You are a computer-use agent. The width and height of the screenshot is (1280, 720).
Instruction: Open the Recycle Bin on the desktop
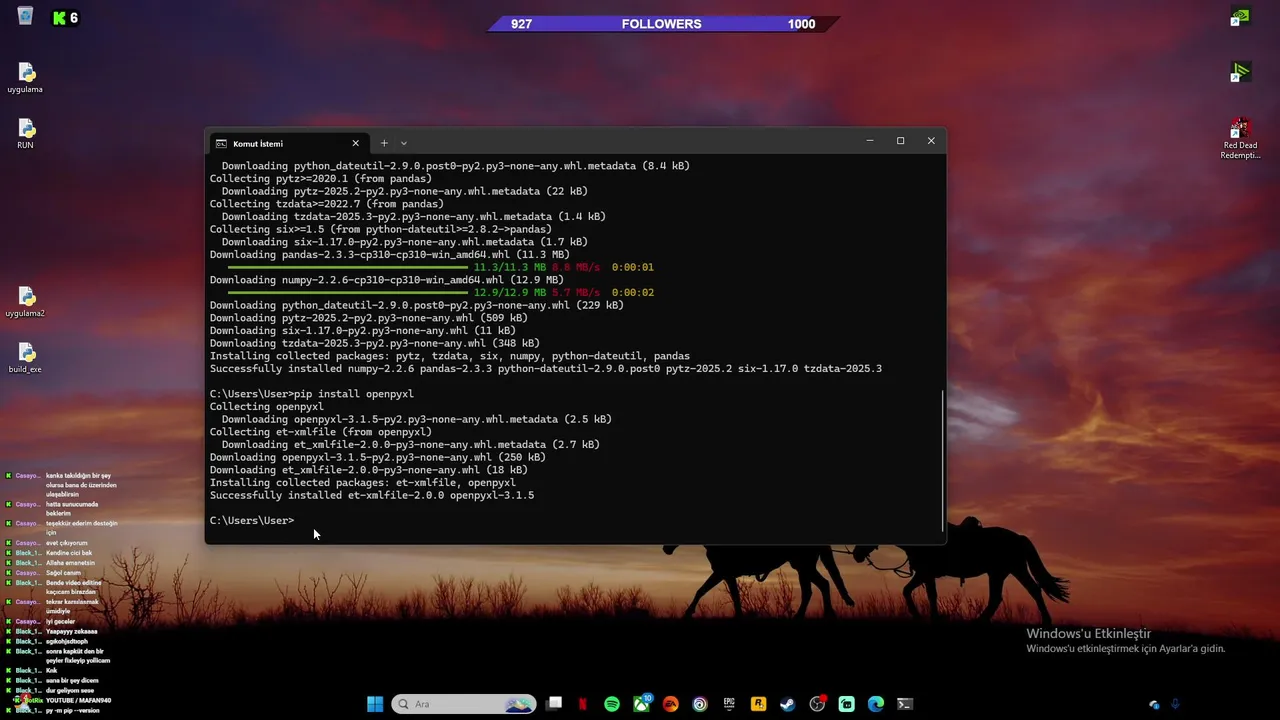pos(25,16)
